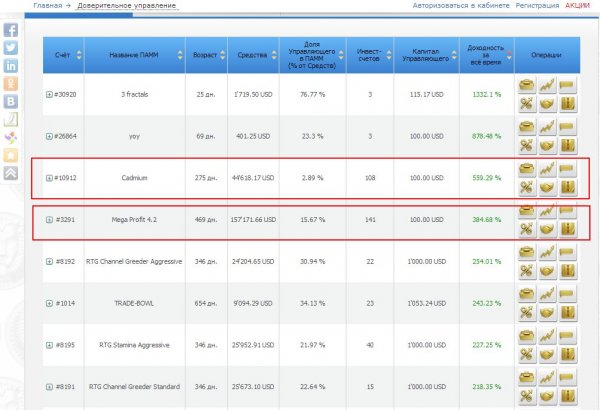Click the handshake icon in the 3 fractals row
The image size is (600, 410).
[x=547, y=104]
